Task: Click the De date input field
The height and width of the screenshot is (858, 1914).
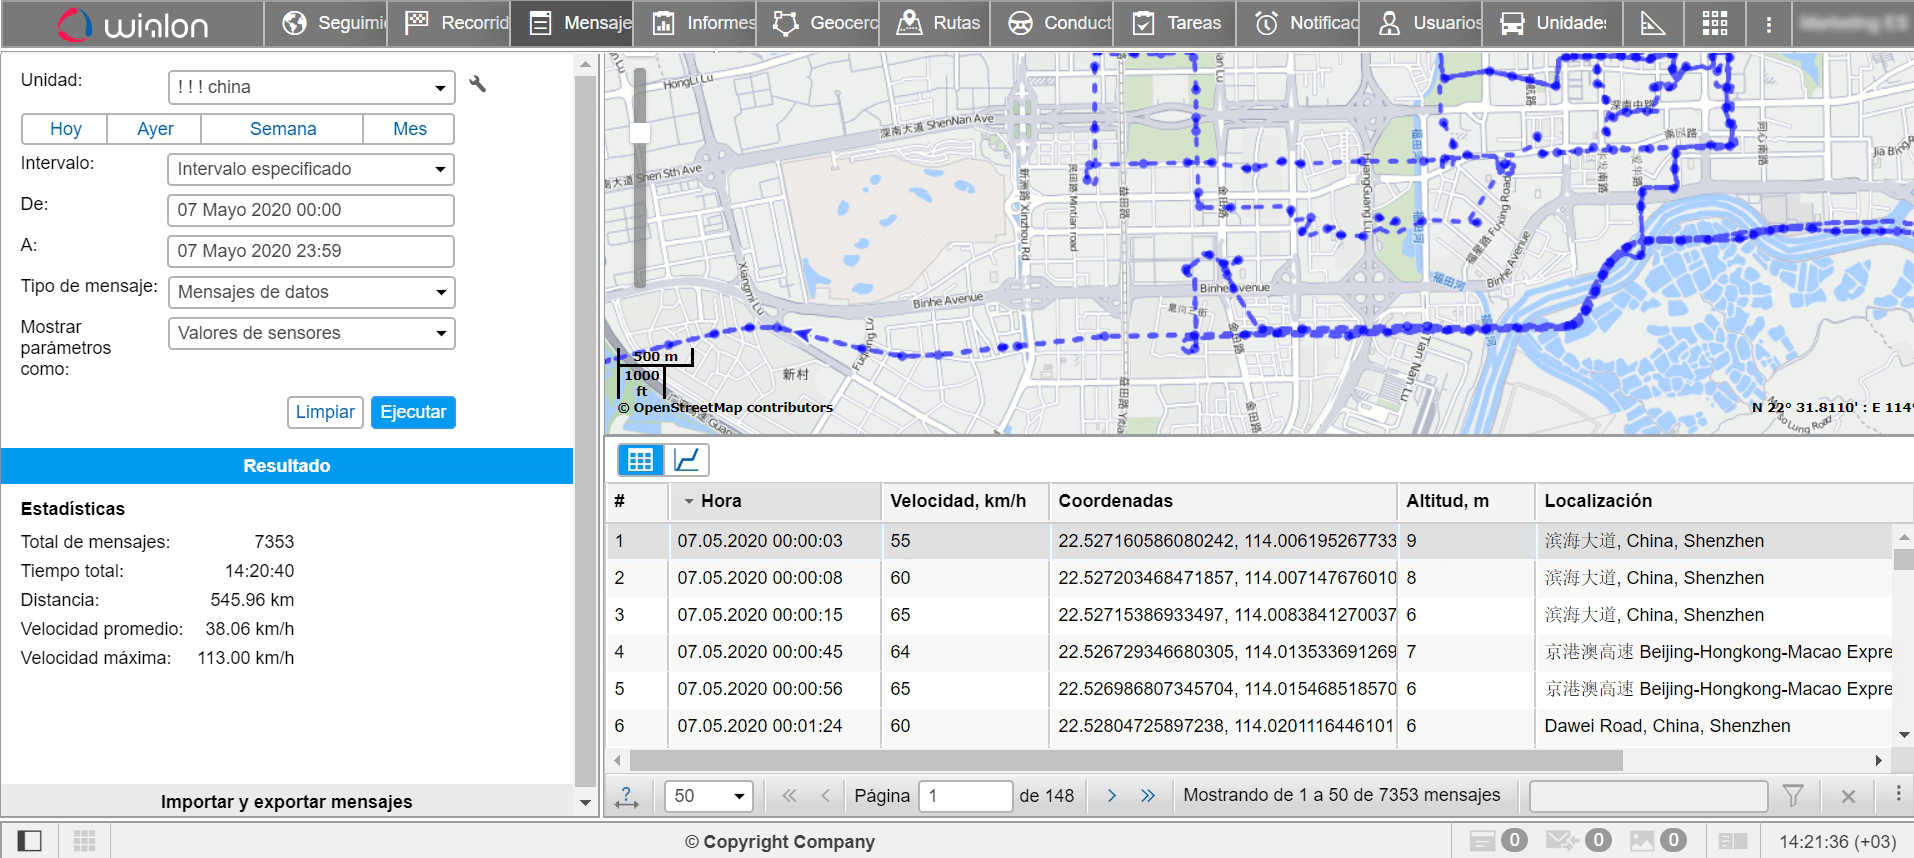Action: click(x=311, y=210)
